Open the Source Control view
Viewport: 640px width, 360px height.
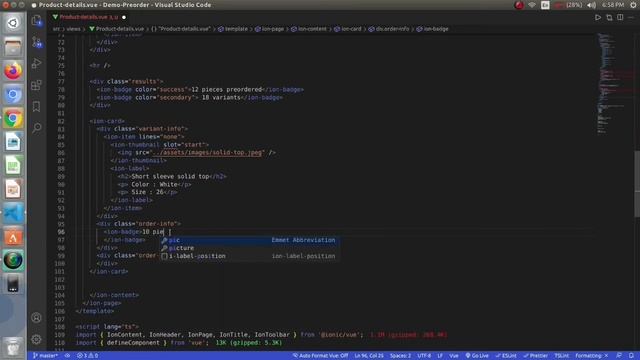pyautogui.click(x=37, y=42)
